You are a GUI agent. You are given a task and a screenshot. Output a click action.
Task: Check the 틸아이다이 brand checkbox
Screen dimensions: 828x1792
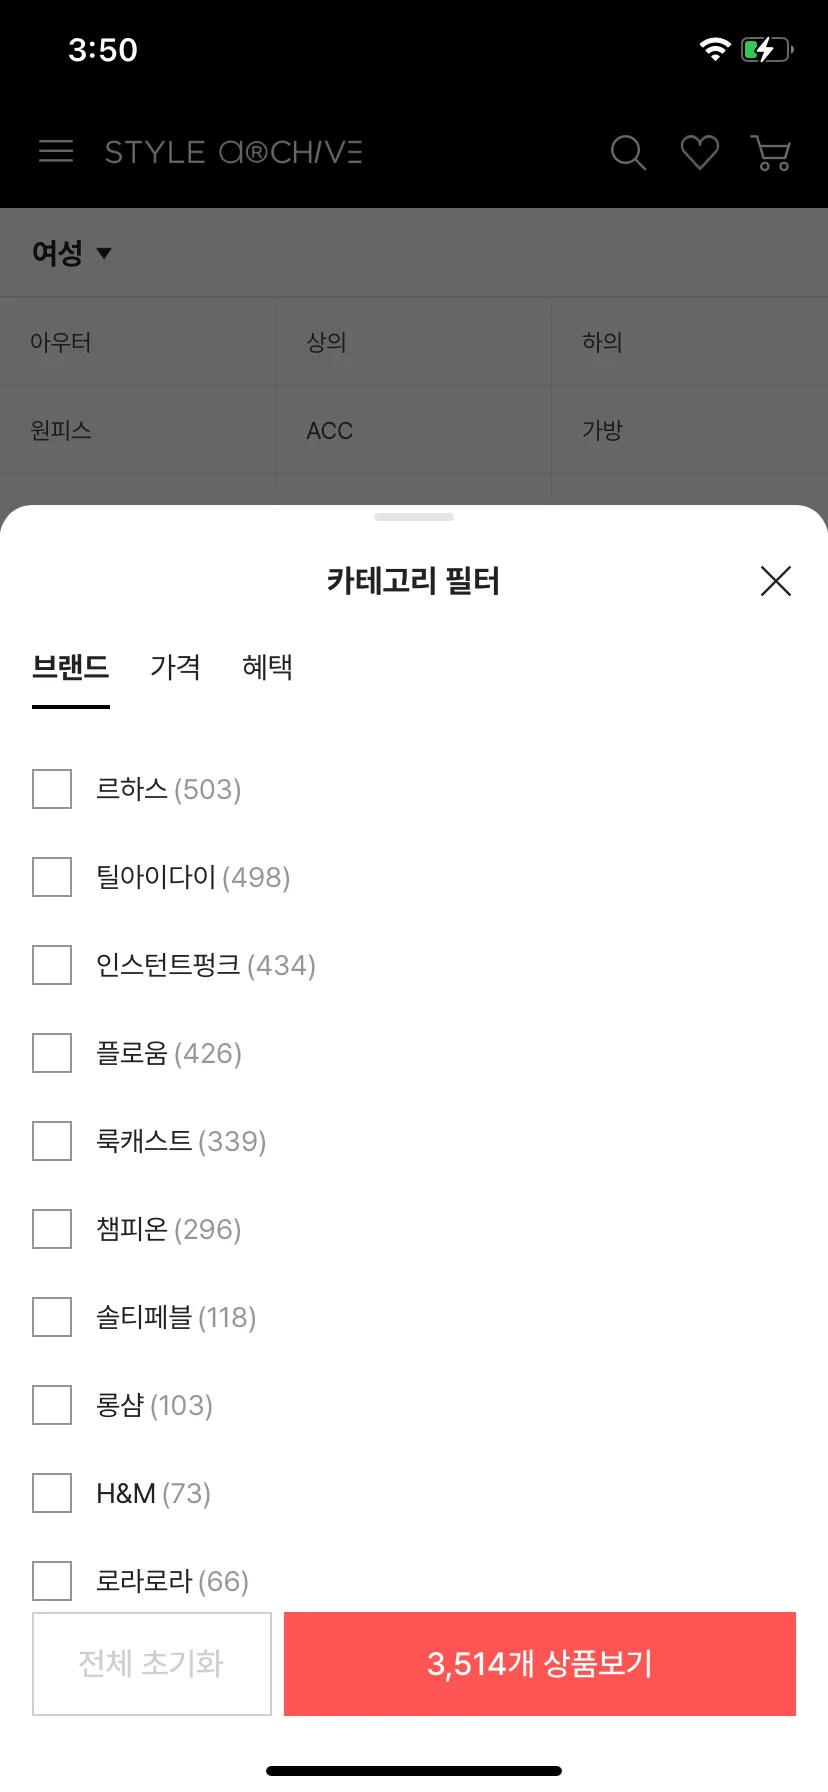(52, 877)
